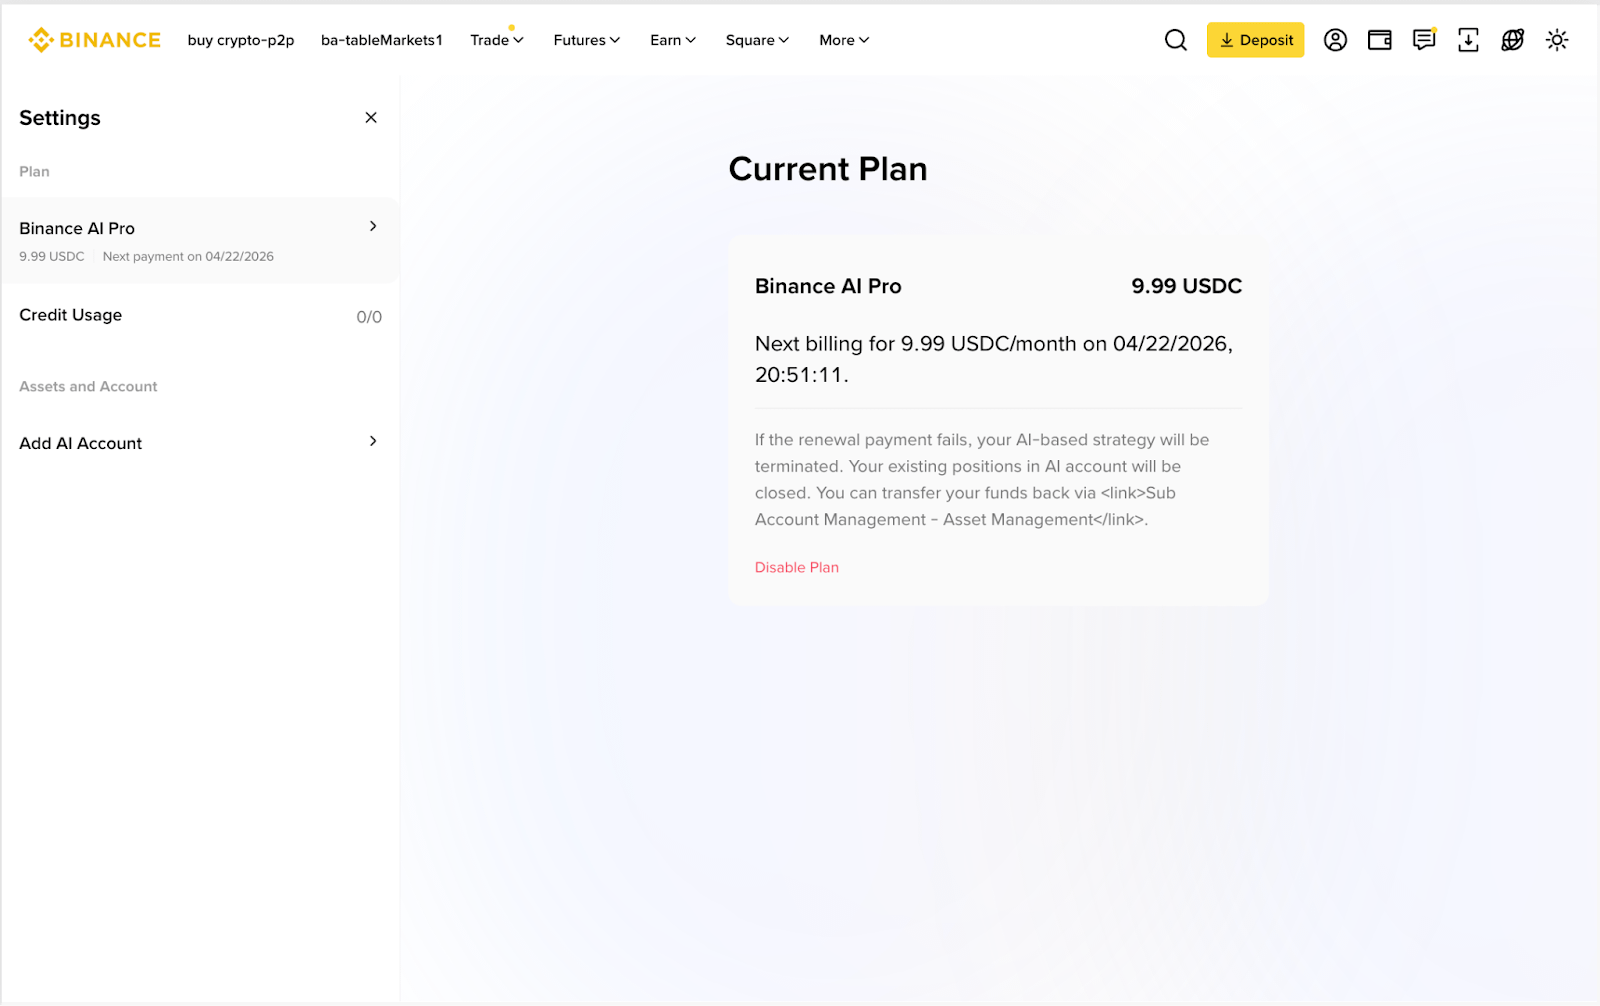Click the Disable Plan link
Viewport: 1600px width, 1006px height.
(796, 567)
